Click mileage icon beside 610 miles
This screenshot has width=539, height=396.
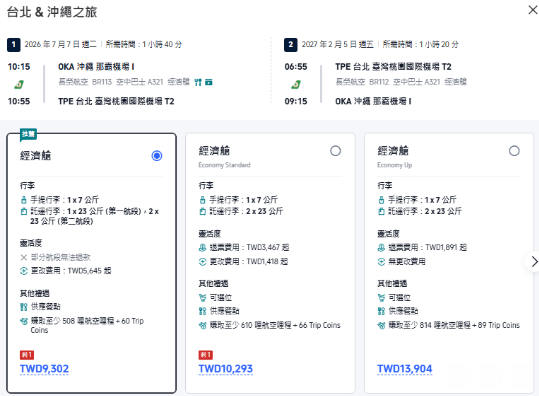click(202, 325)
